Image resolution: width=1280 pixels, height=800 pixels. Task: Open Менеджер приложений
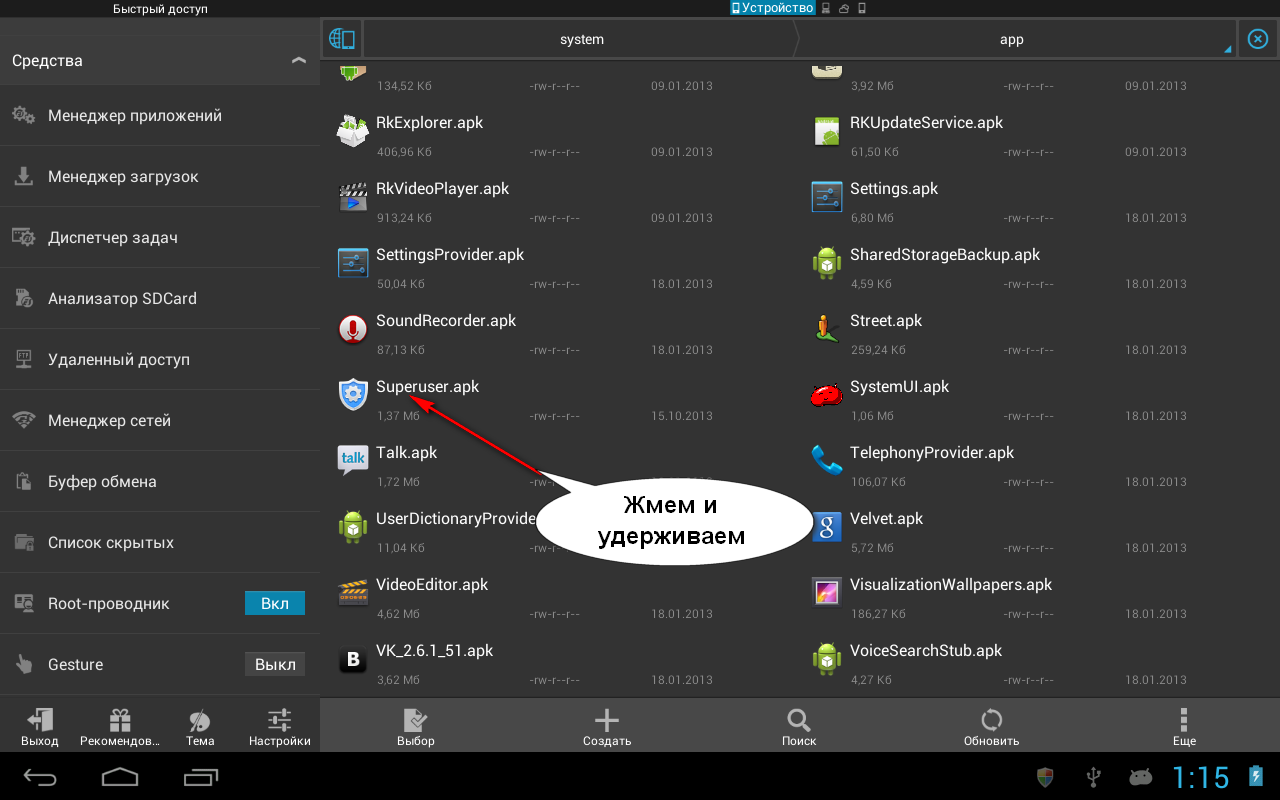160,116
